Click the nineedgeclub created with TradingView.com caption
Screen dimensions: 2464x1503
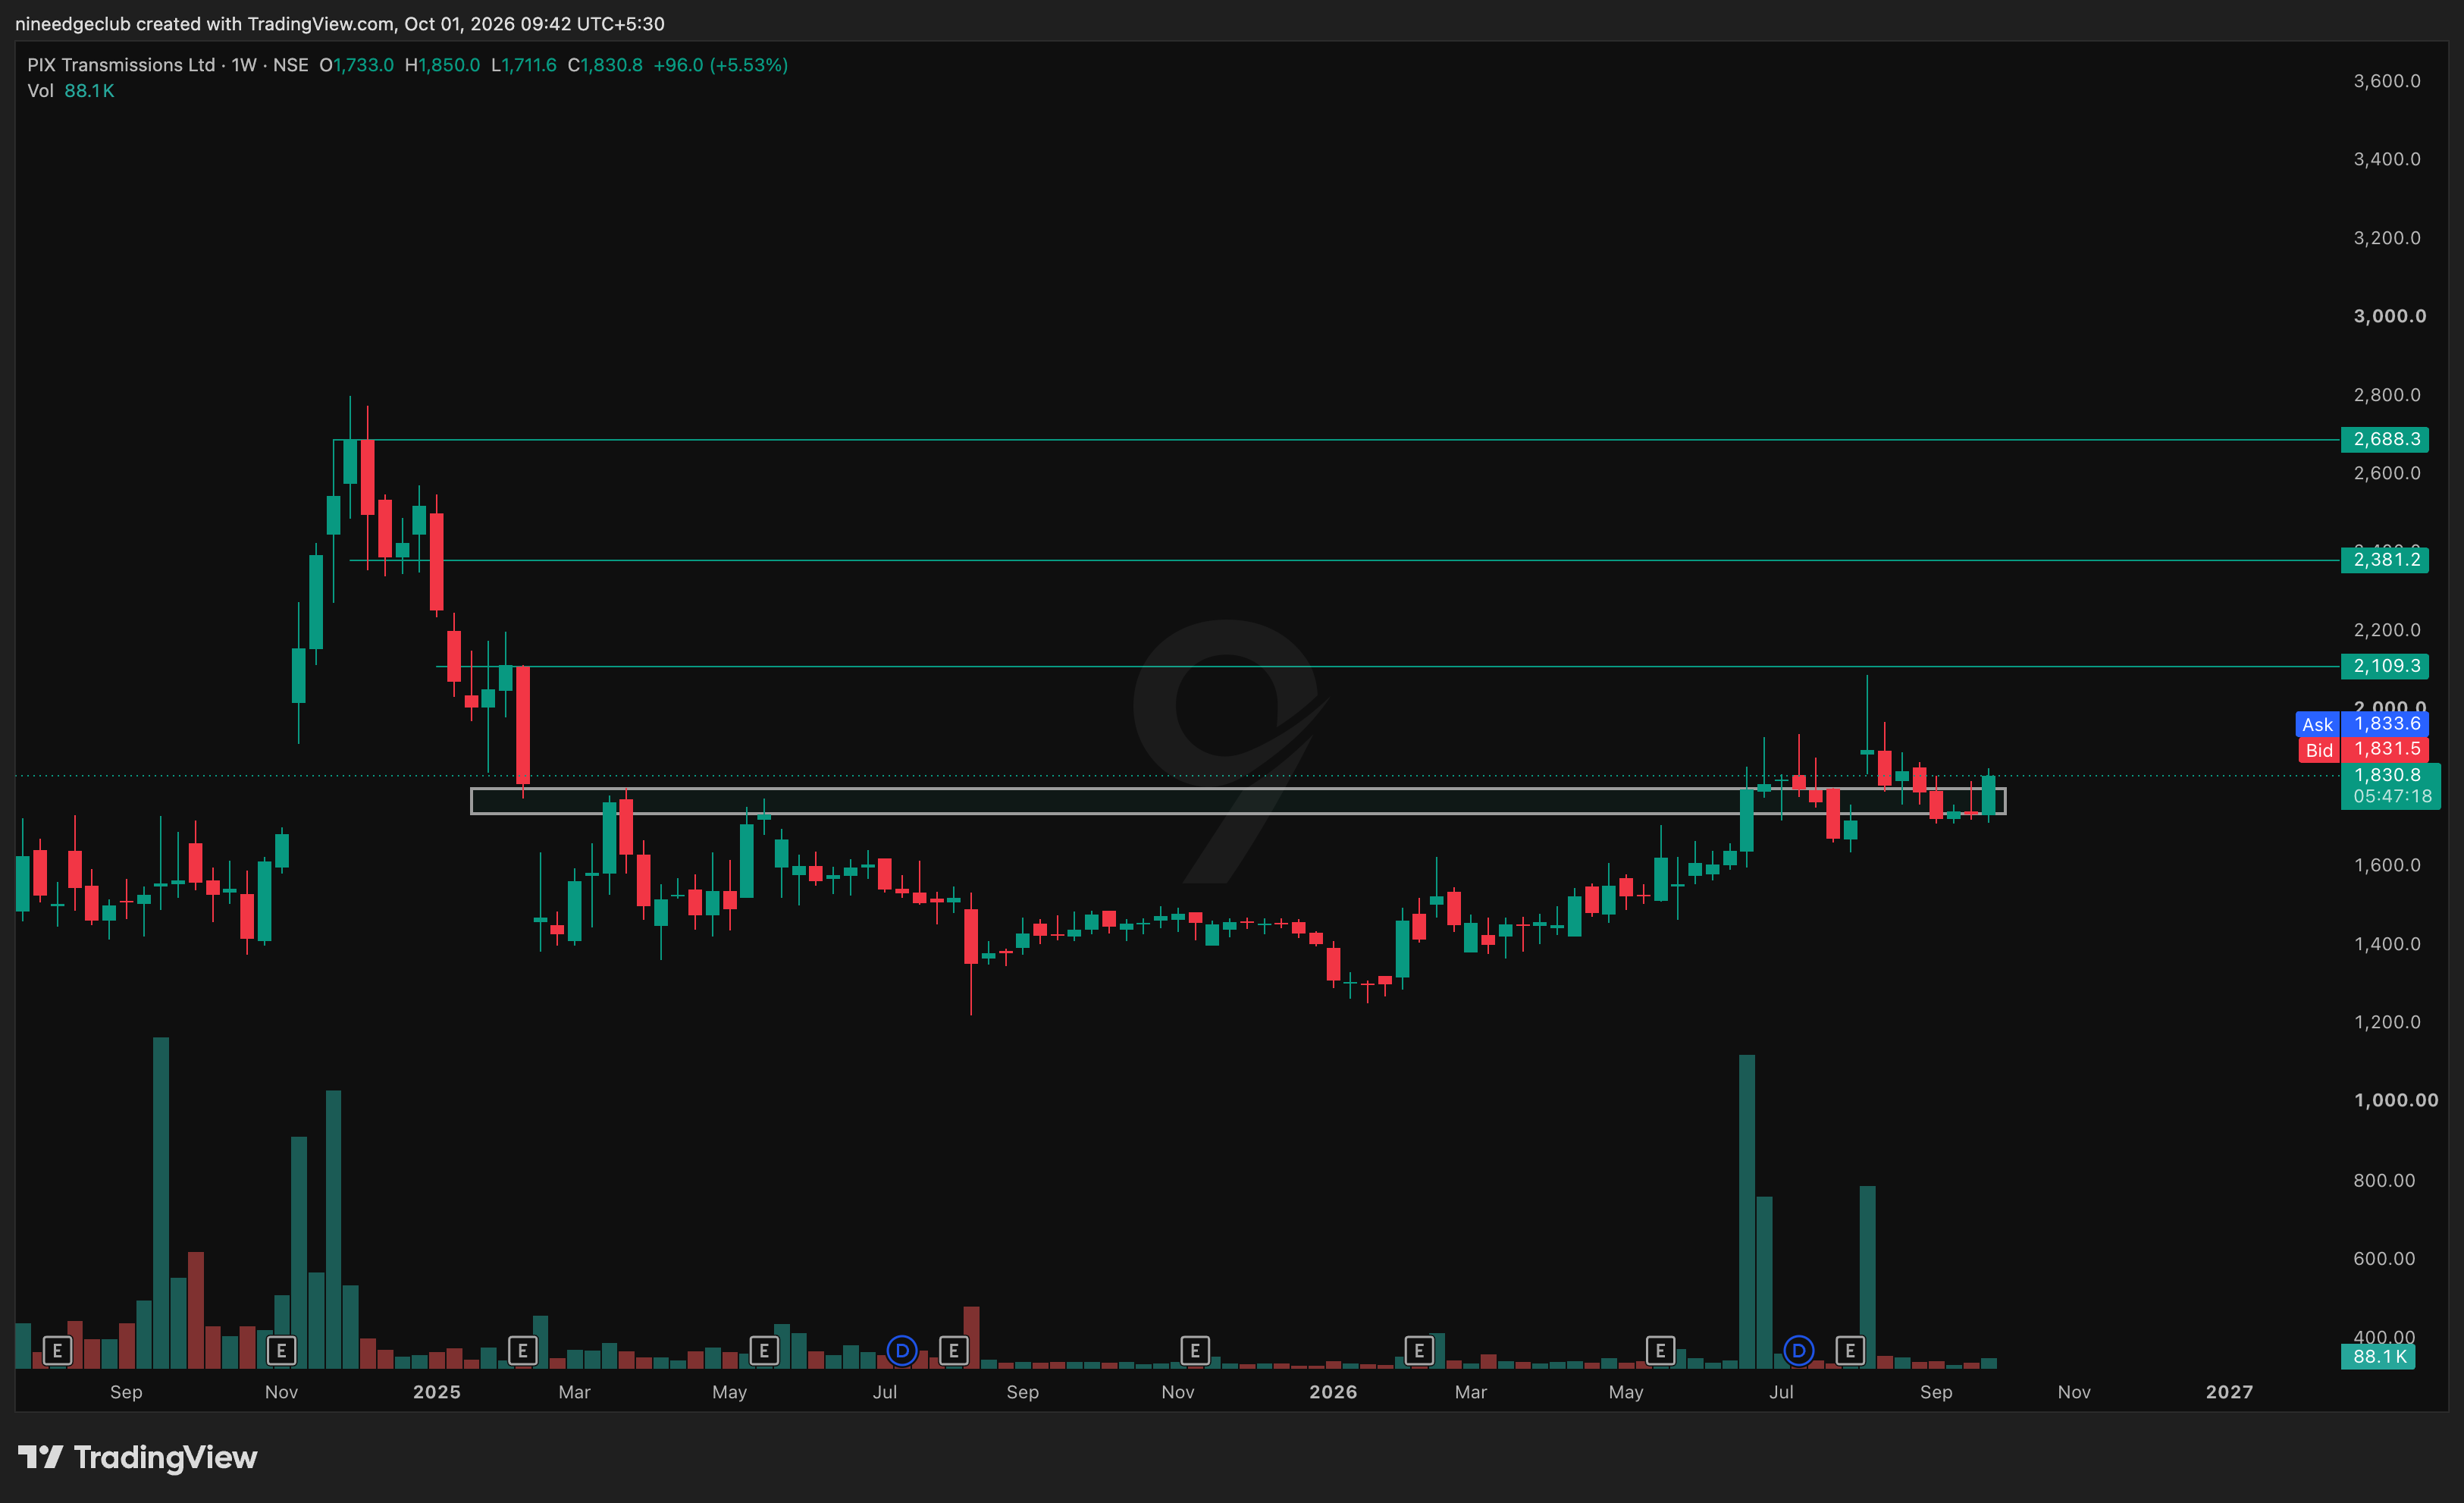340,23
